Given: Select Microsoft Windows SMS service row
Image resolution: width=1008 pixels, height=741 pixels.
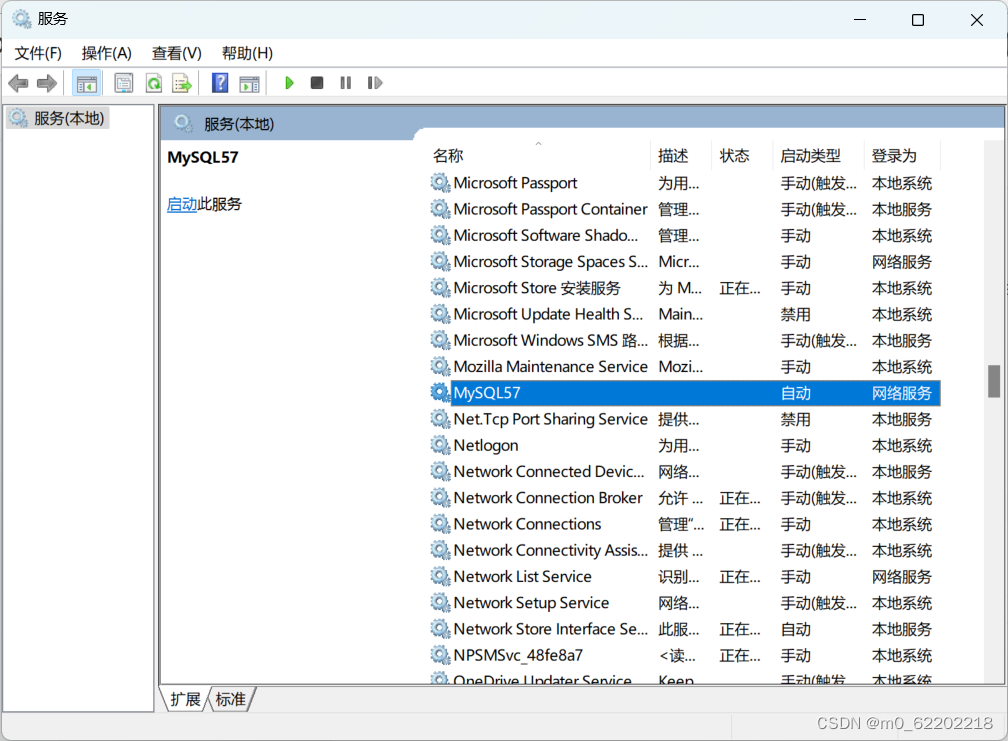Looking at the screenshot, I should (x=685, y=341).
